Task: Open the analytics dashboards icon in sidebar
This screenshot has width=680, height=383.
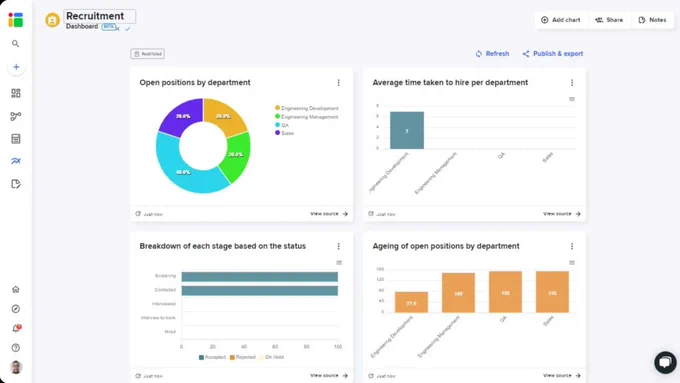Action: pos(16,161)
